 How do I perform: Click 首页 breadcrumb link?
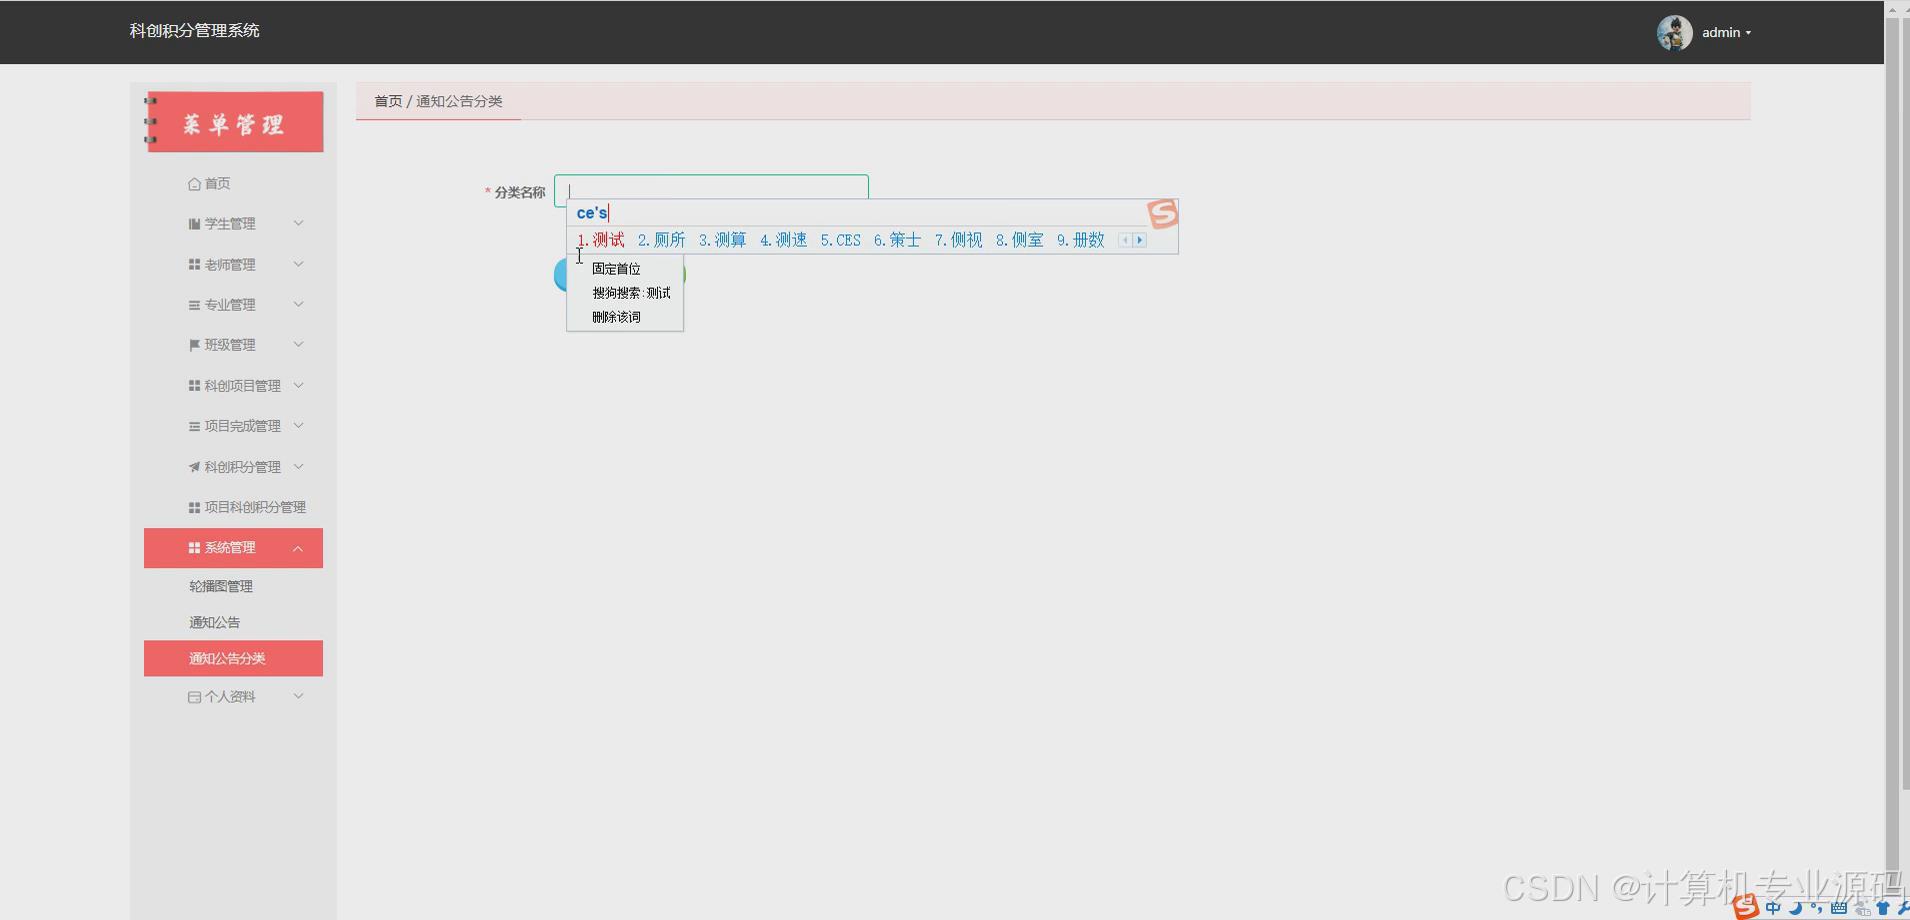388,101
